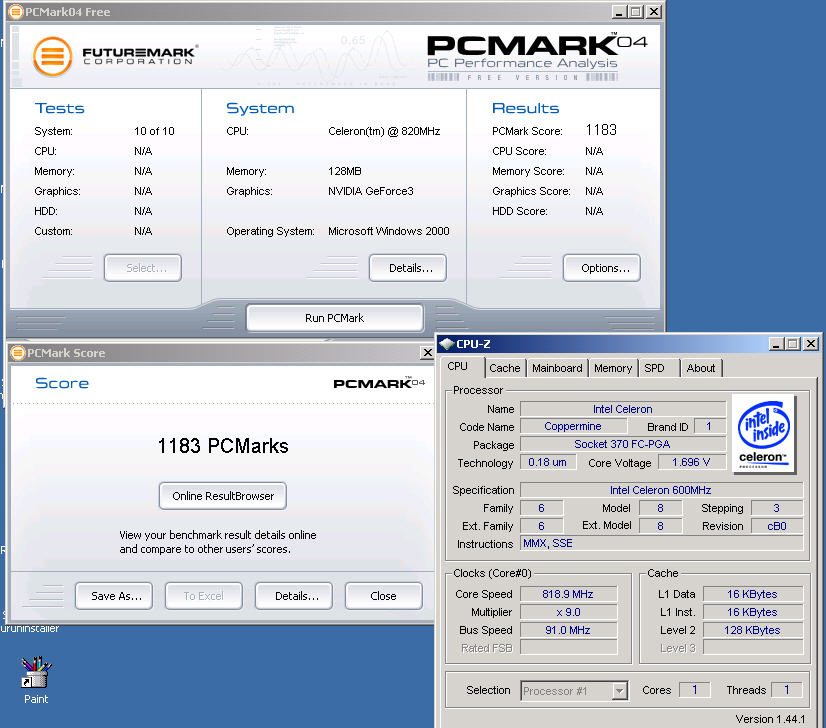Image resolution: width=826 pixels, height=728 pixels.
Task: Open the Online ResultBrowser
Action: click(x=223, y=496)
